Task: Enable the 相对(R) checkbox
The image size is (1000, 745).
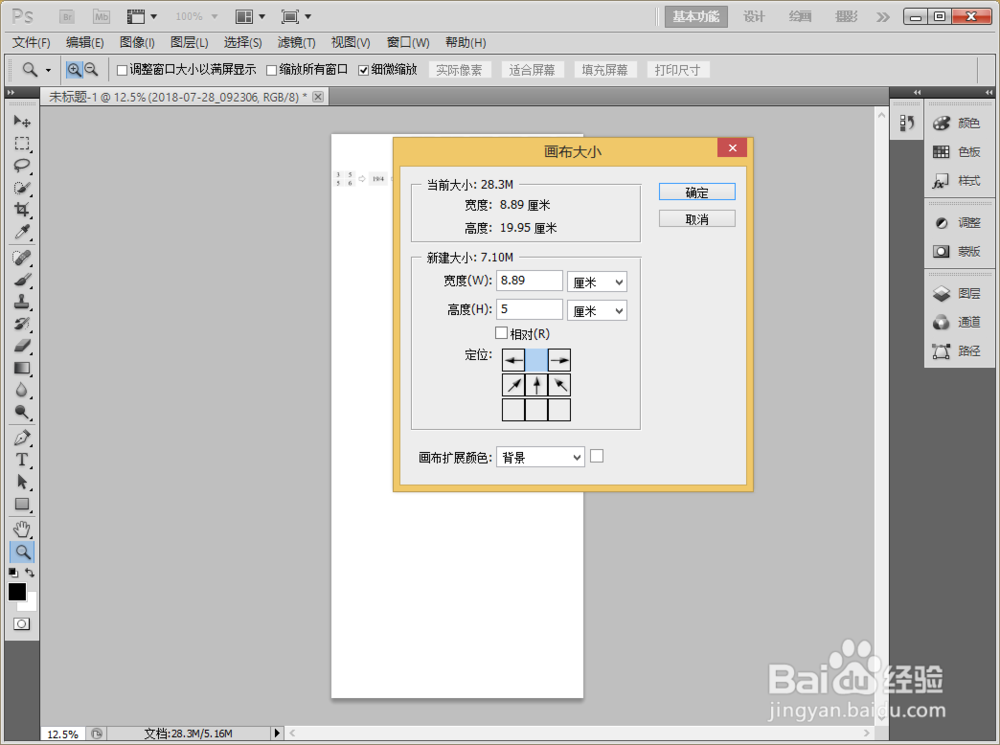Action: click(501, 332)
